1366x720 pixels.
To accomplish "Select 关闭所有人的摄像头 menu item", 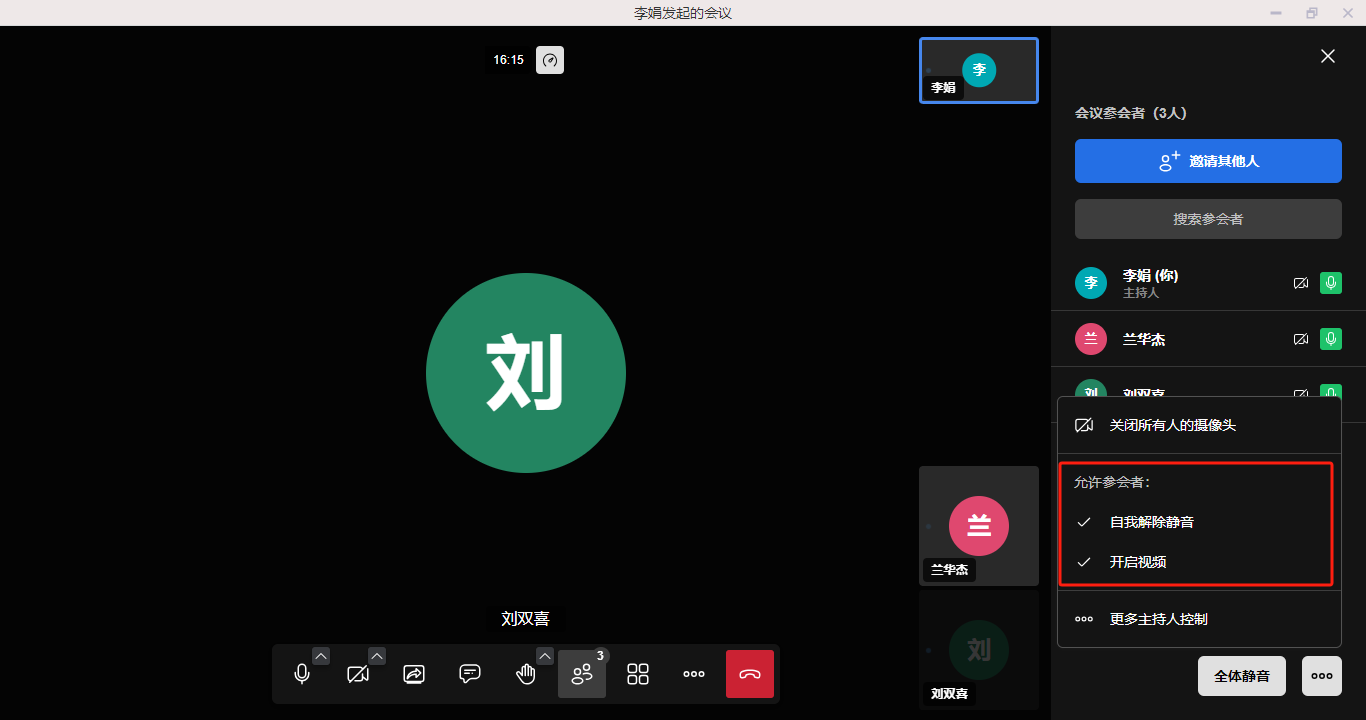I will (1172, 425).
